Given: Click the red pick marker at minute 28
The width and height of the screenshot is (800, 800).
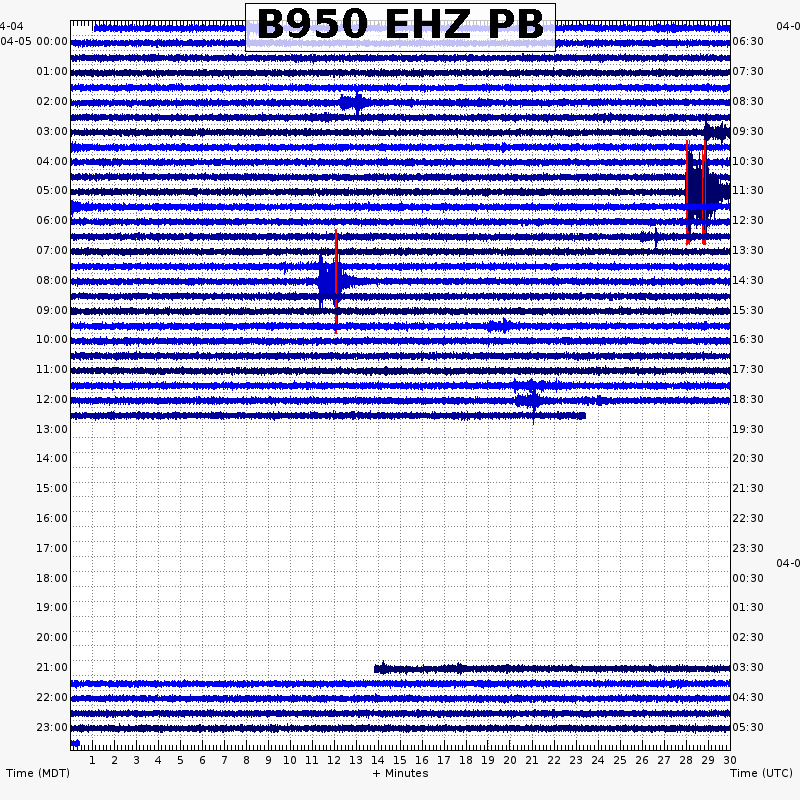Looking at the screenshot, I should tap(688, 192).
